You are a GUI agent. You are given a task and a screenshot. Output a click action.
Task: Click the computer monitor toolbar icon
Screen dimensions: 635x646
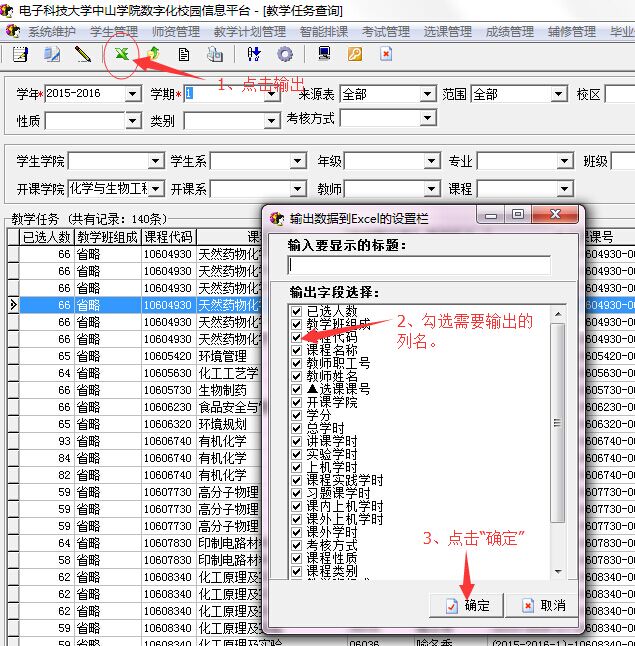324,54
